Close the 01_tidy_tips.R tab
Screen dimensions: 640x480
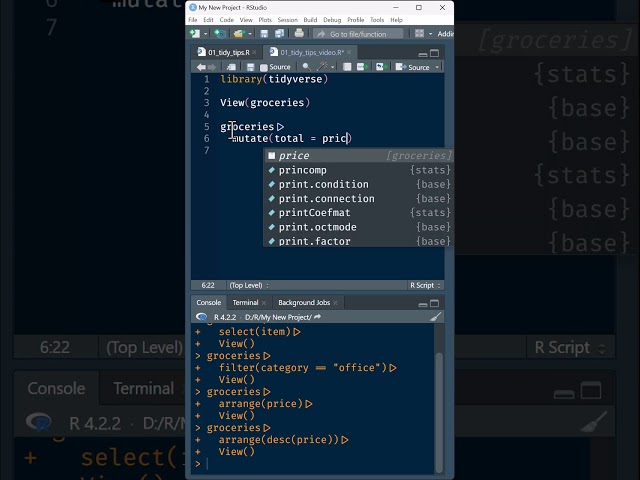(254, 52)
